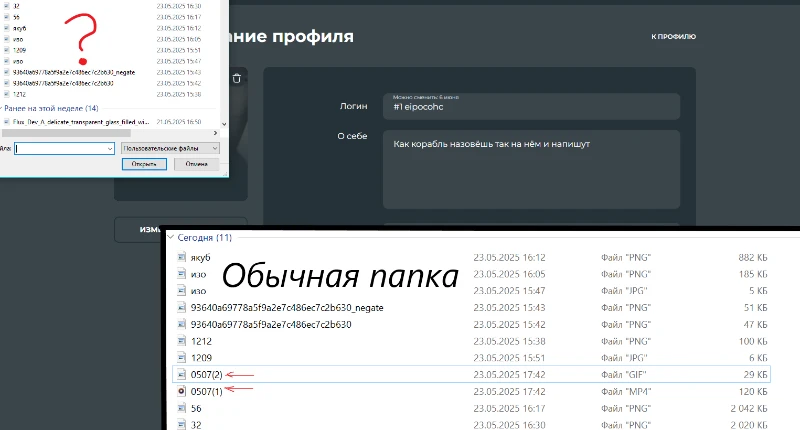Click the 93640a…2b630_negate file icon in the folder list
800x430 pixels.
181,308
